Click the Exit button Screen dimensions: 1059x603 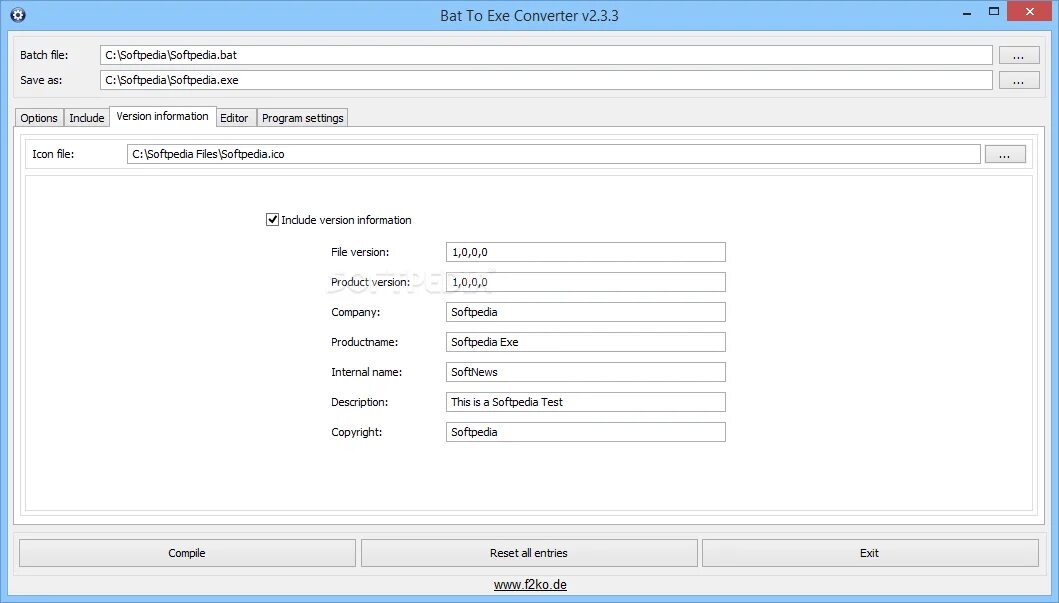pyautogui.click(x=870, y=553)
